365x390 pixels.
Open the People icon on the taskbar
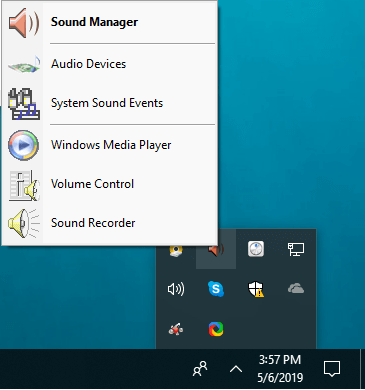200,369
